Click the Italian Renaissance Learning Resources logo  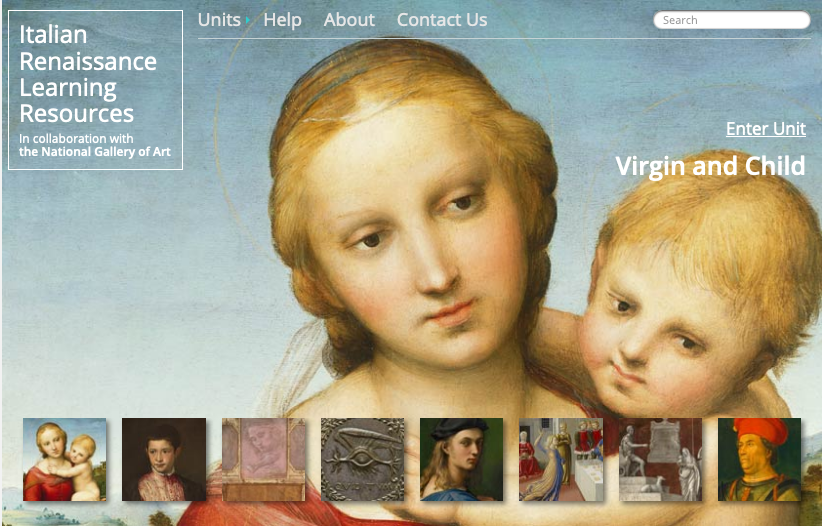95,90
